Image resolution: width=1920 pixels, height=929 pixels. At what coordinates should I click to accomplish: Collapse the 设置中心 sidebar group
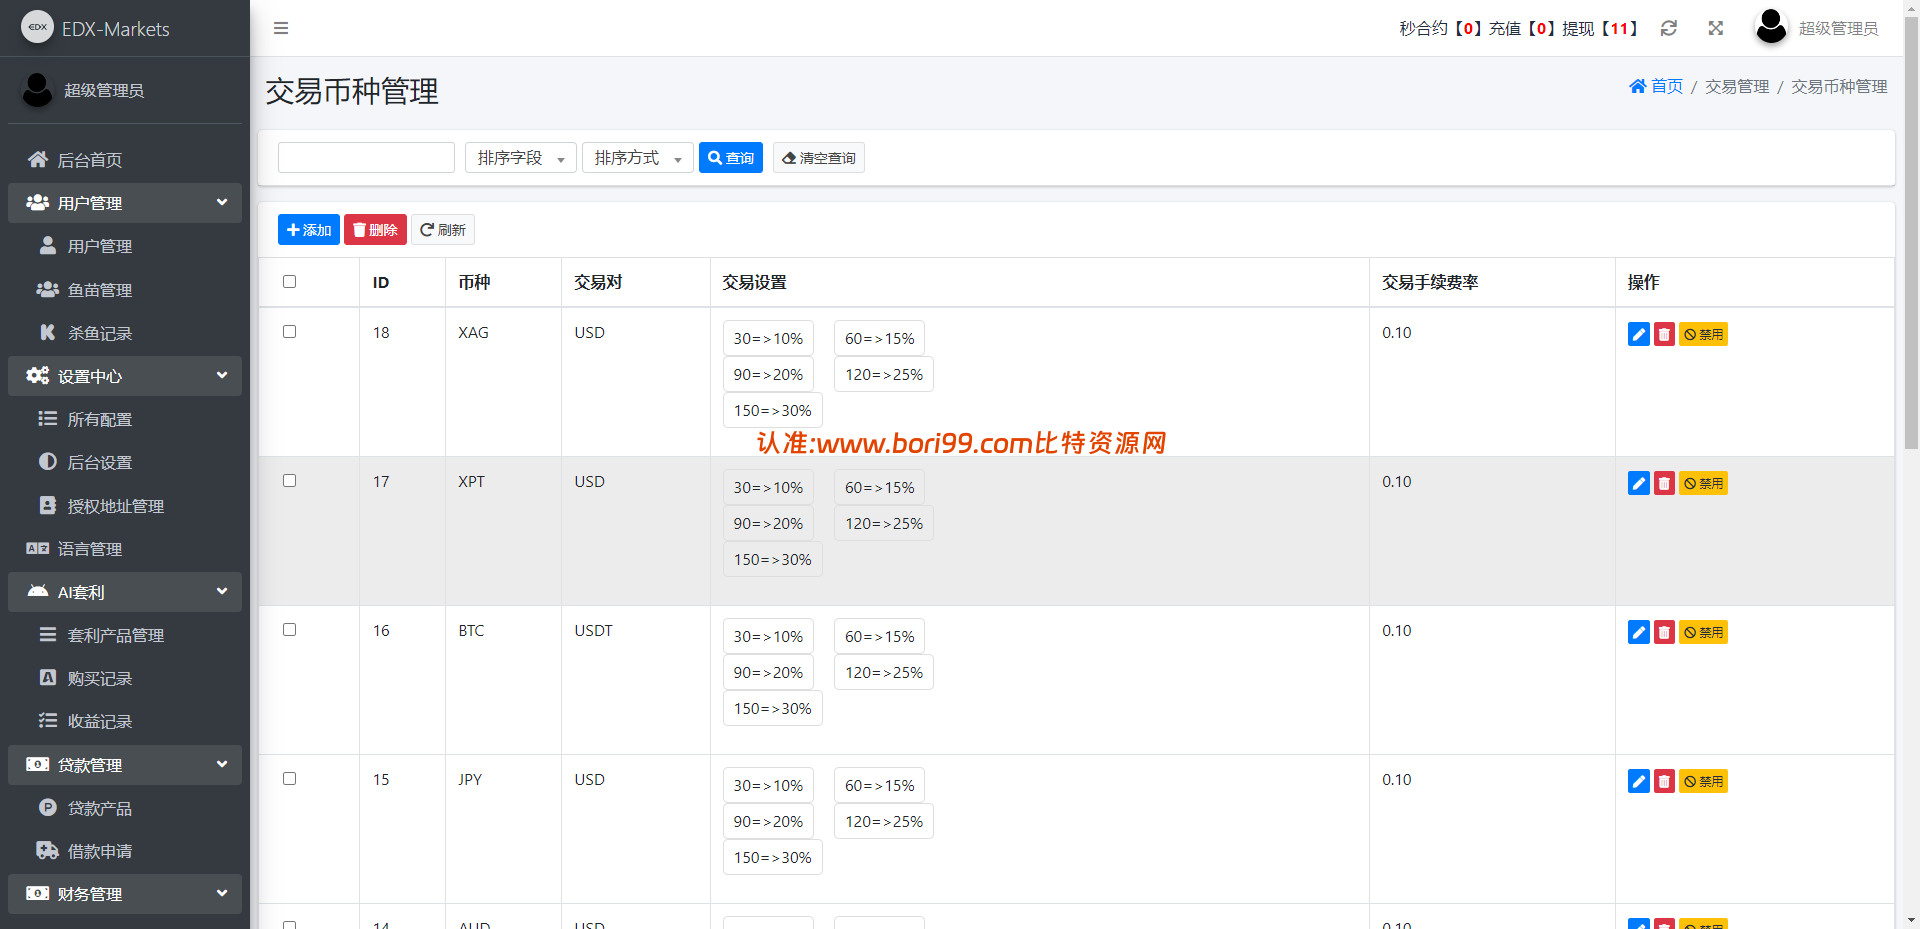(125, 376)
